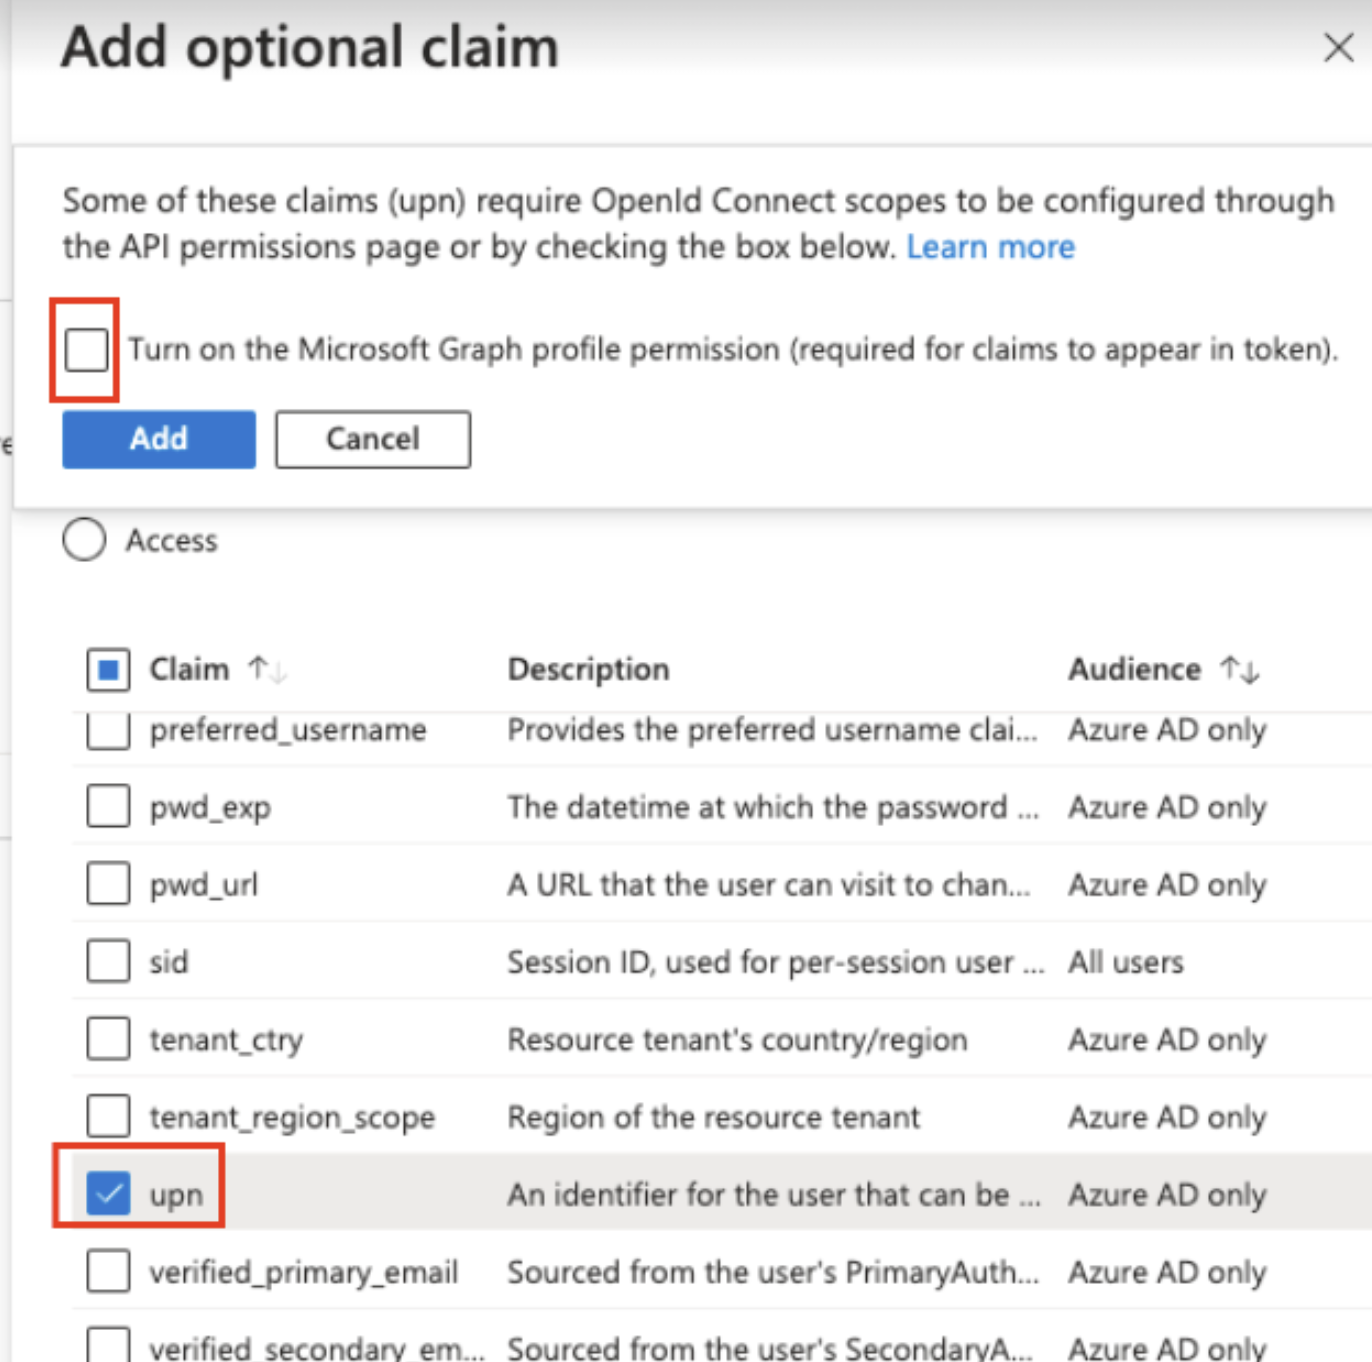Enable the Microsoft Graph profile permission checkbox

point(86,350)
